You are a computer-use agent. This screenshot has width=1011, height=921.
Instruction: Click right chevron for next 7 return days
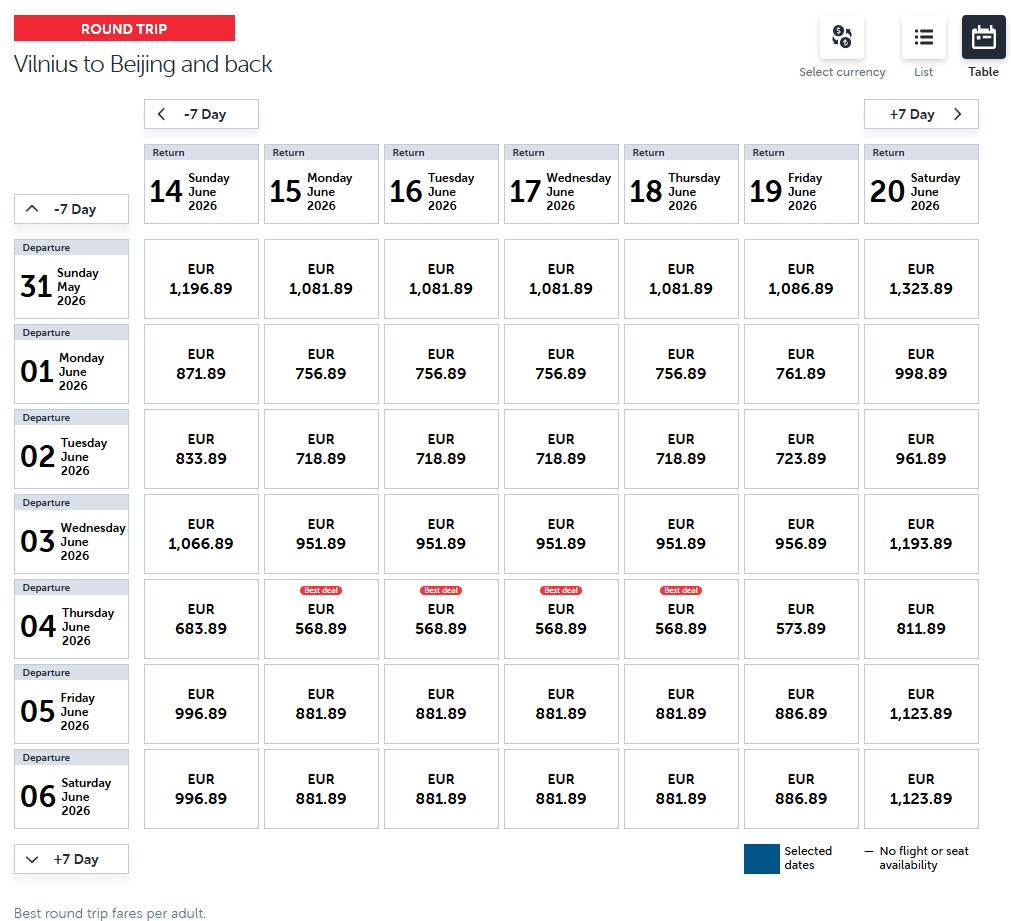(958, 114)
